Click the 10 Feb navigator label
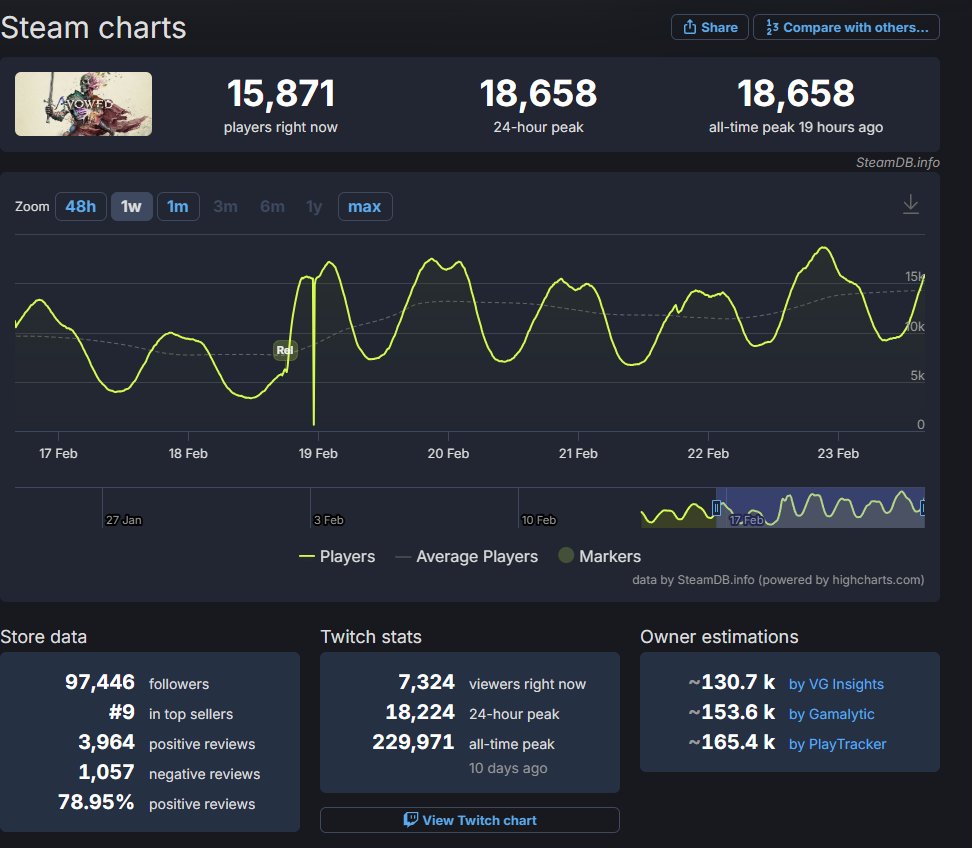 pos(539,520)
